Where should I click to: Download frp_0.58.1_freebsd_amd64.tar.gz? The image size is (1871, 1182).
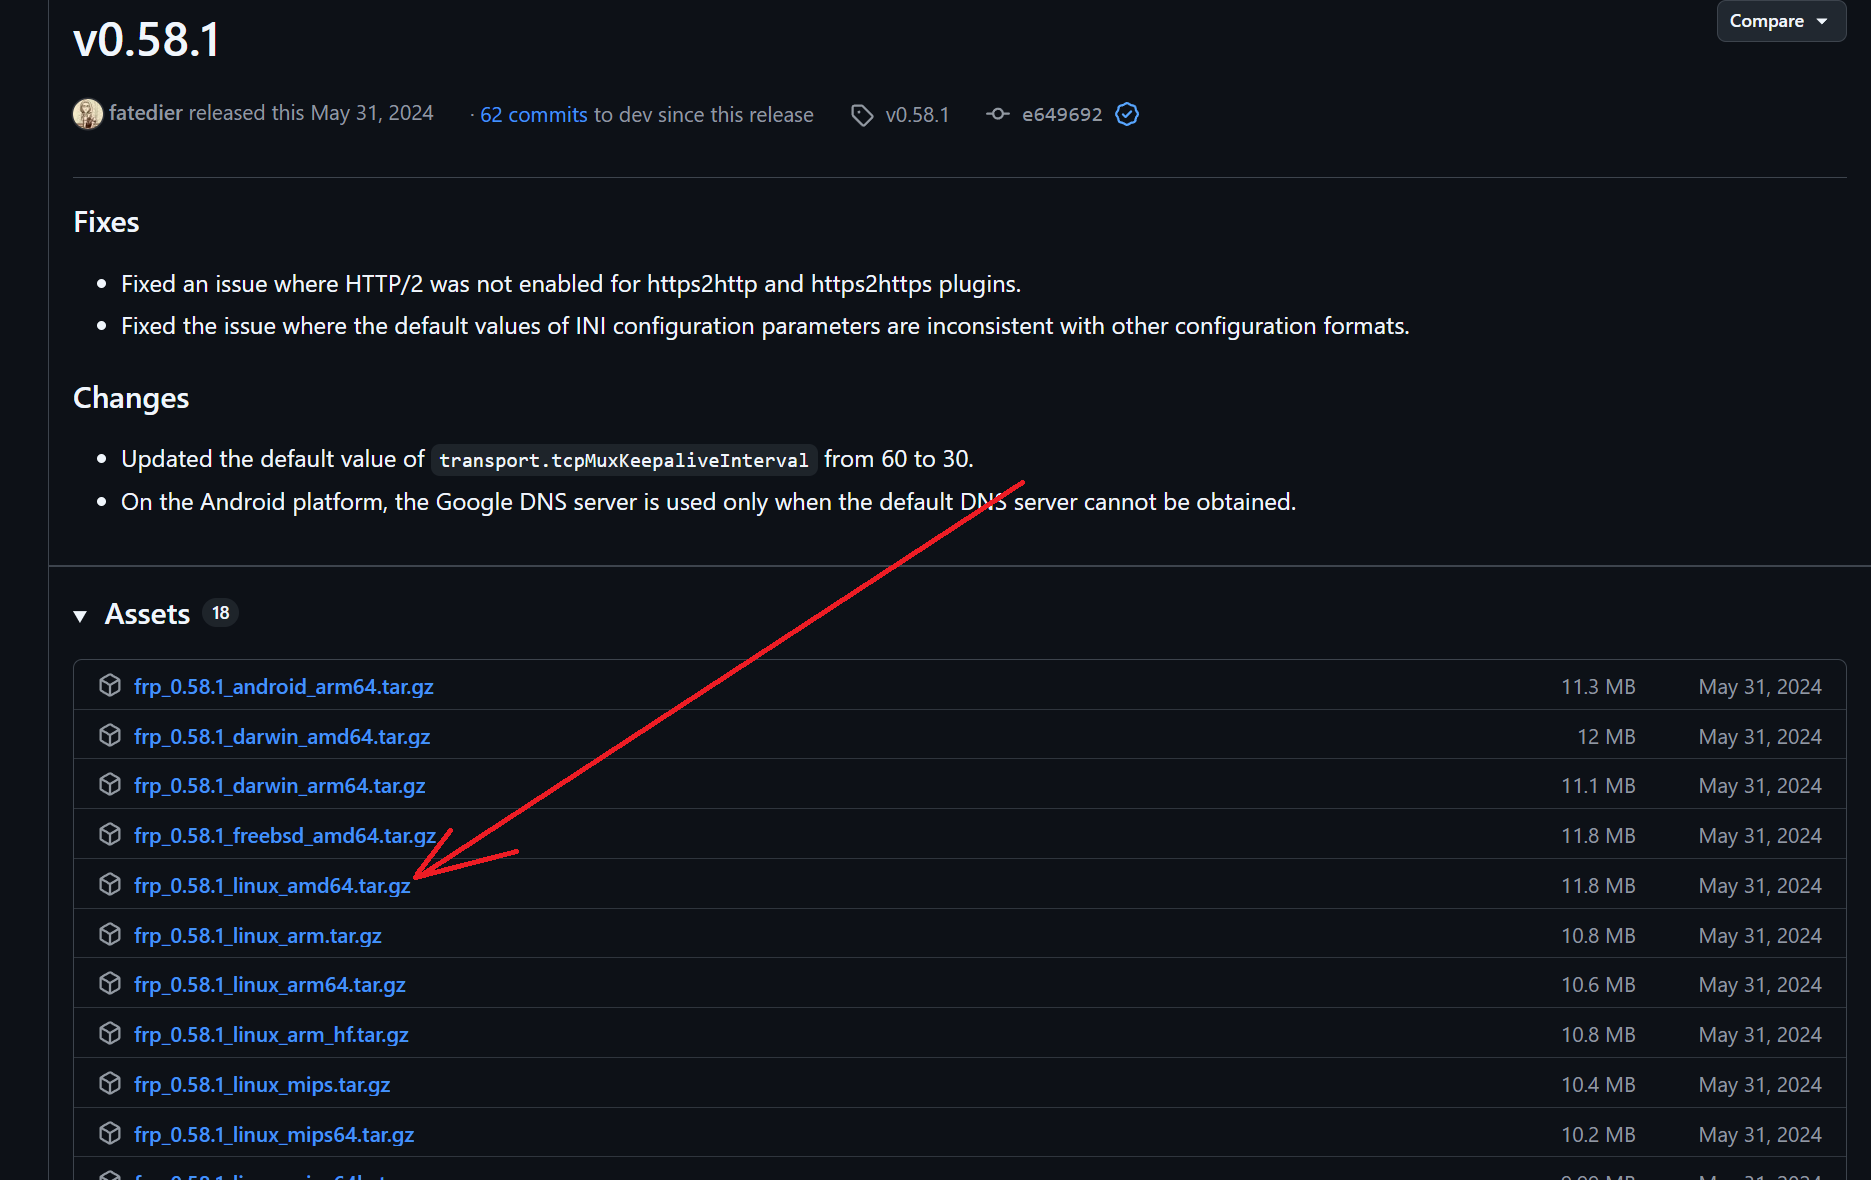click(285, 836)
